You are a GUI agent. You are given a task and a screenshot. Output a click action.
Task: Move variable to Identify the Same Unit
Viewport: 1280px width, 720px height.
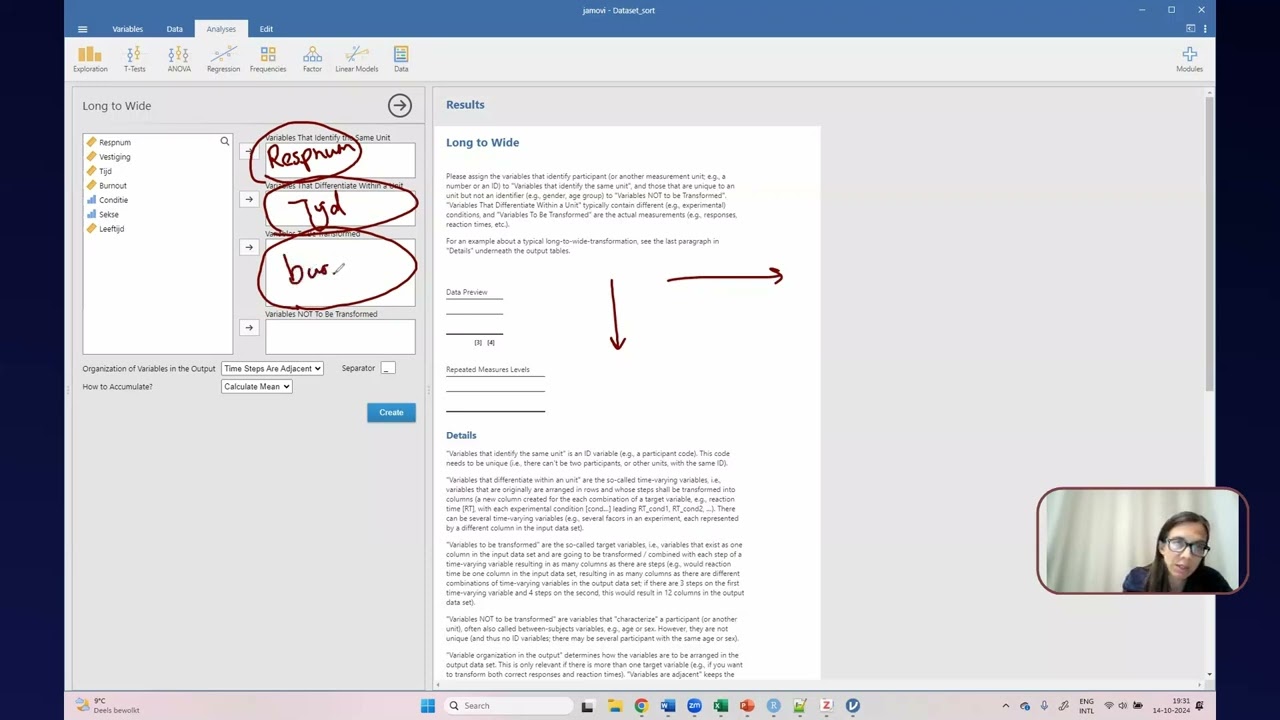click(249, 151)
